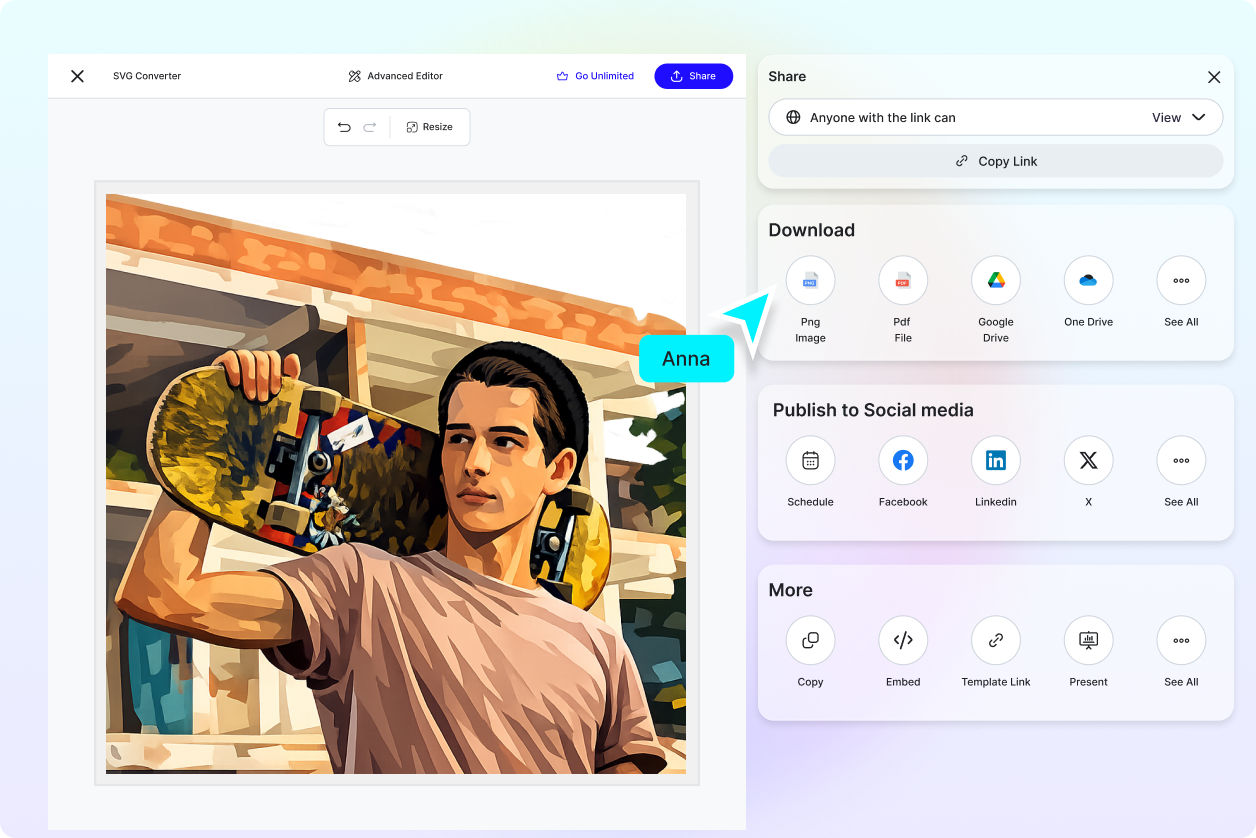Image resolution: width=1256 pixels, height=838 pixels.
Task: Open the Schedule publishing option
Action: click(810, 460)
